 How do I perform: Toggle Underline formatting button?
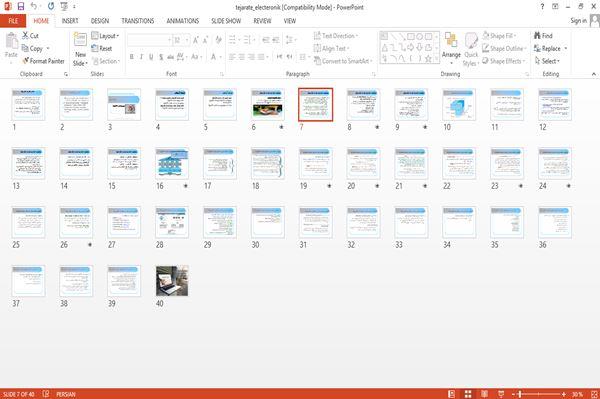click(x=151, y=57)
